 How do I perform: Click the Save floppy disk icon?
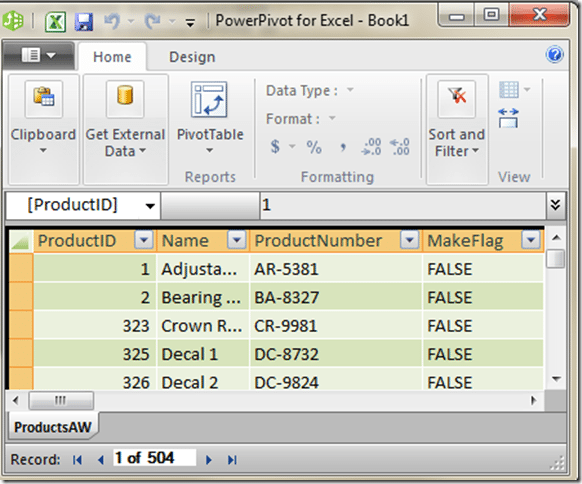[84, 21]
